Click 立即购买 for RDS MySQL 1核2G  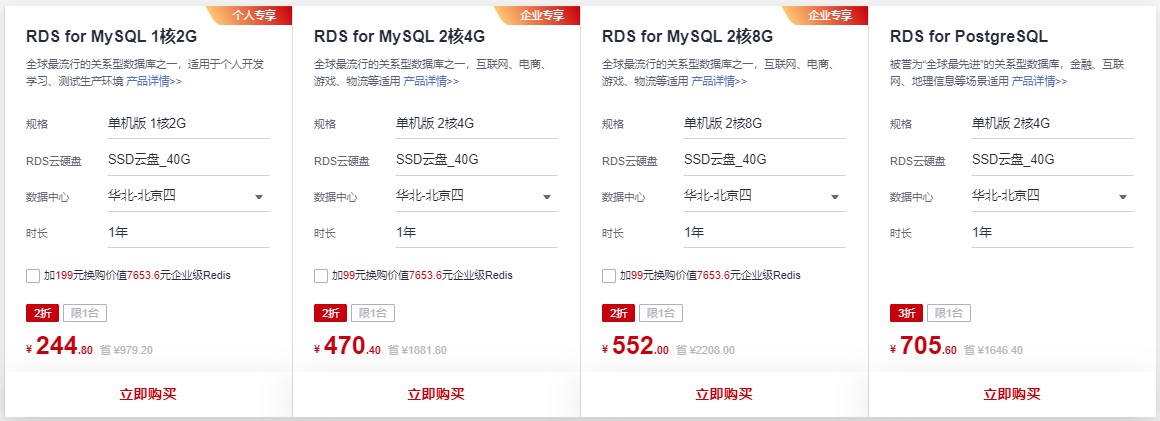click(147, 394)
